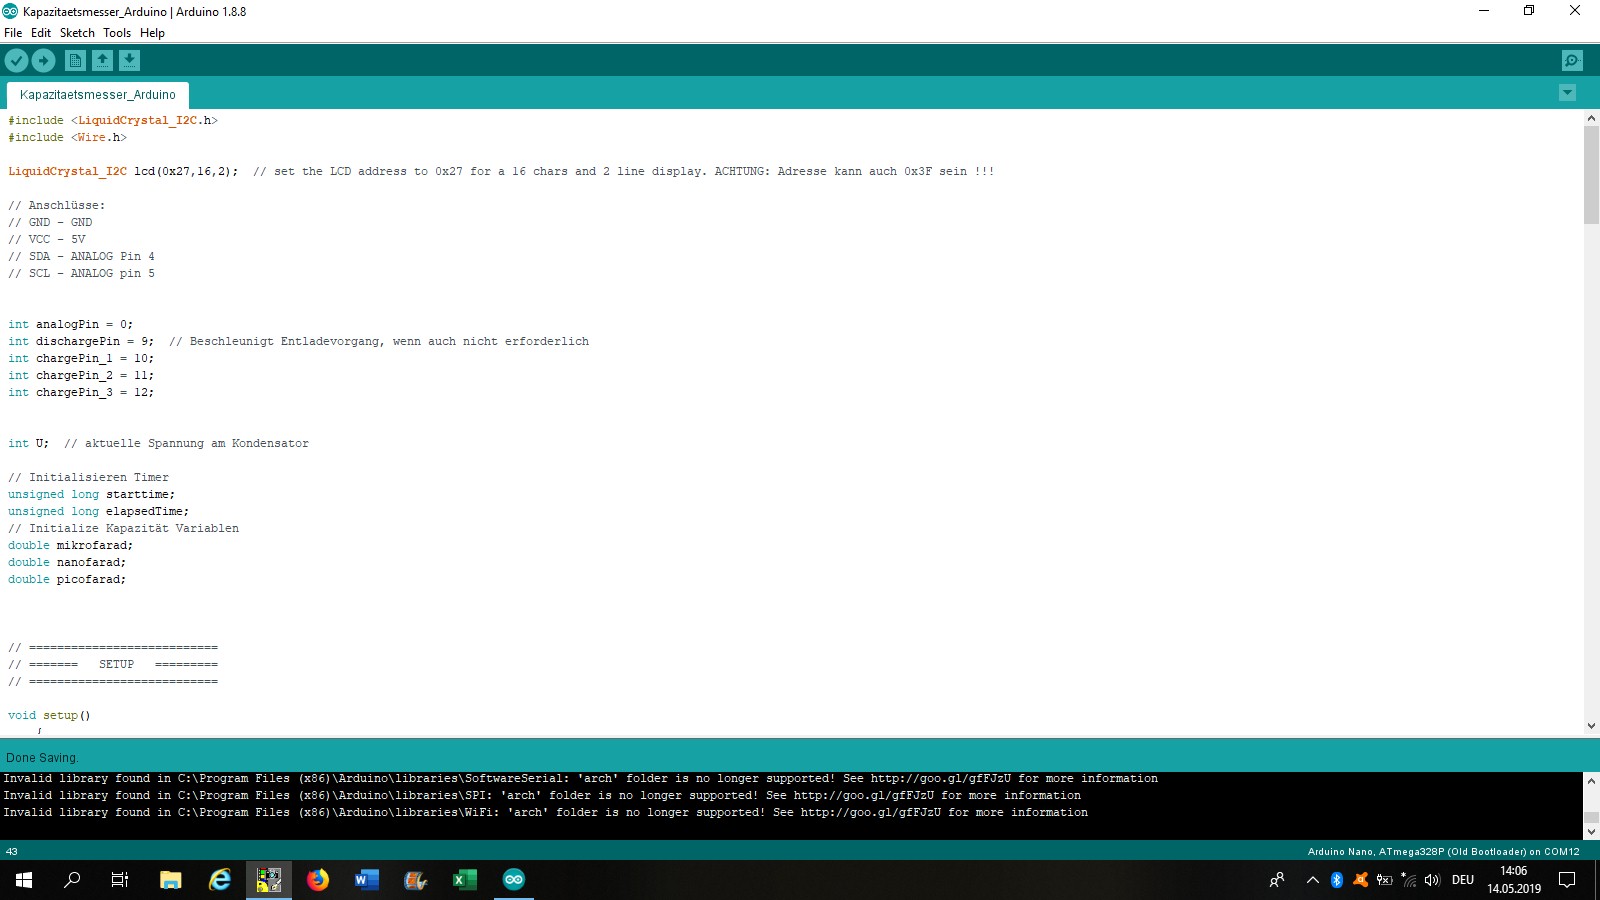Viewport: 1600px width, 900px height.
Task: Switch to the Arduino taskbar icon
Action: [x=514, y=880]
